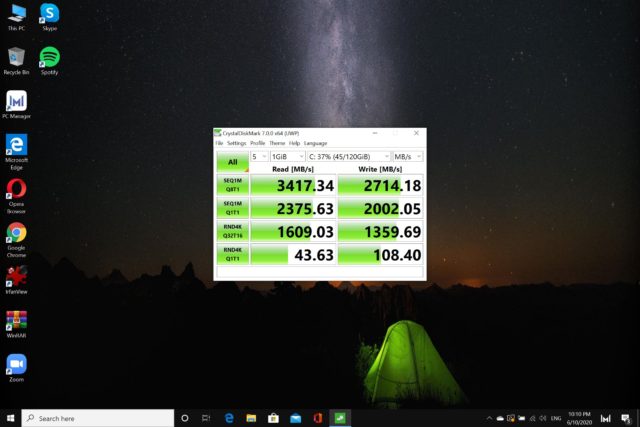
Task: Click the volume speaker tray icon
Action: [x=543, y=418]
